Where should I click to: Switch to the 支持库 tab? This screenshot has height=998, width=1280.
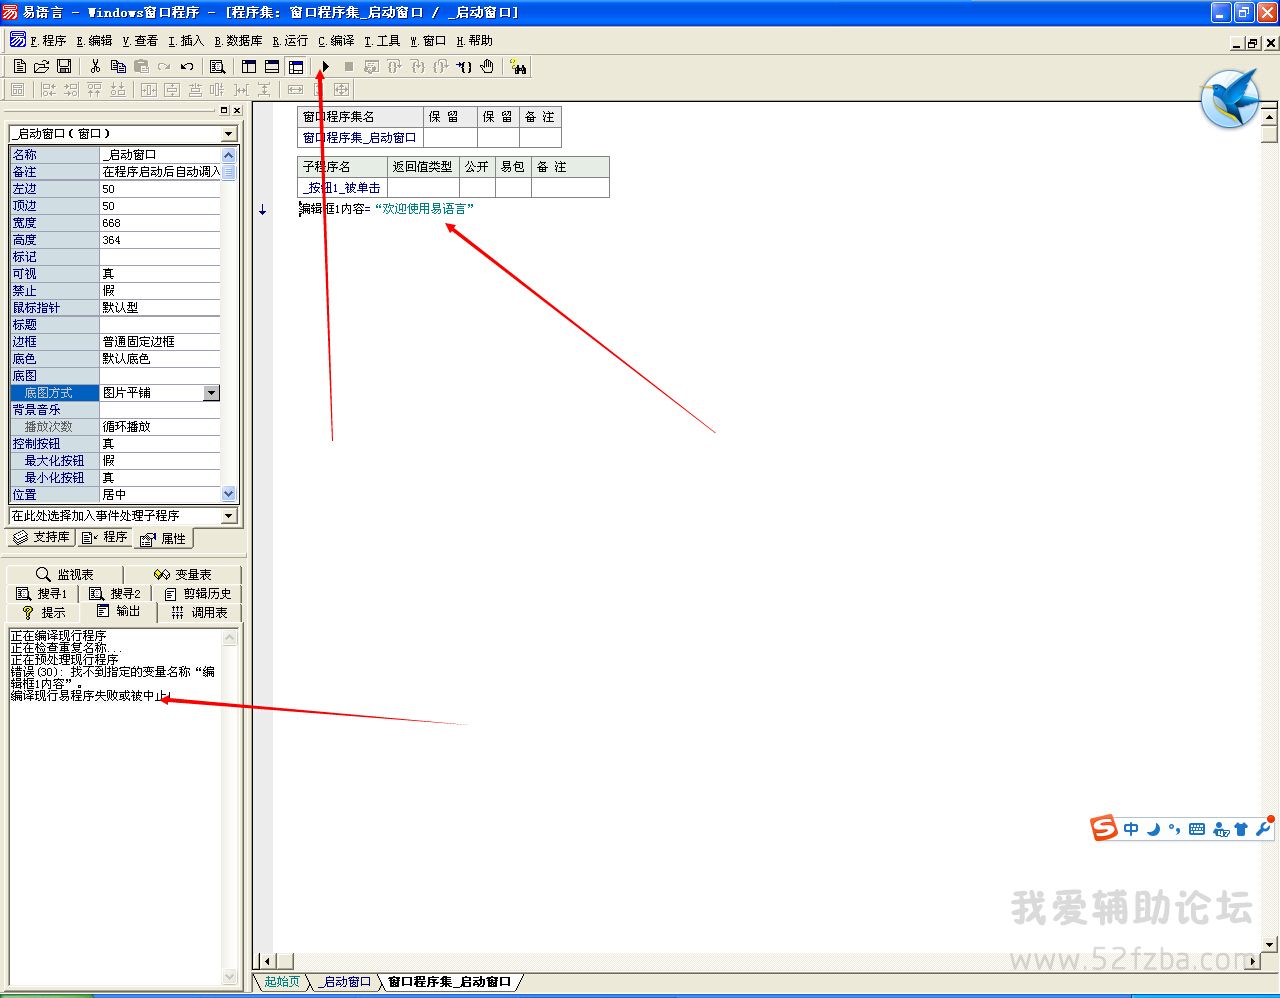point(41,537)
